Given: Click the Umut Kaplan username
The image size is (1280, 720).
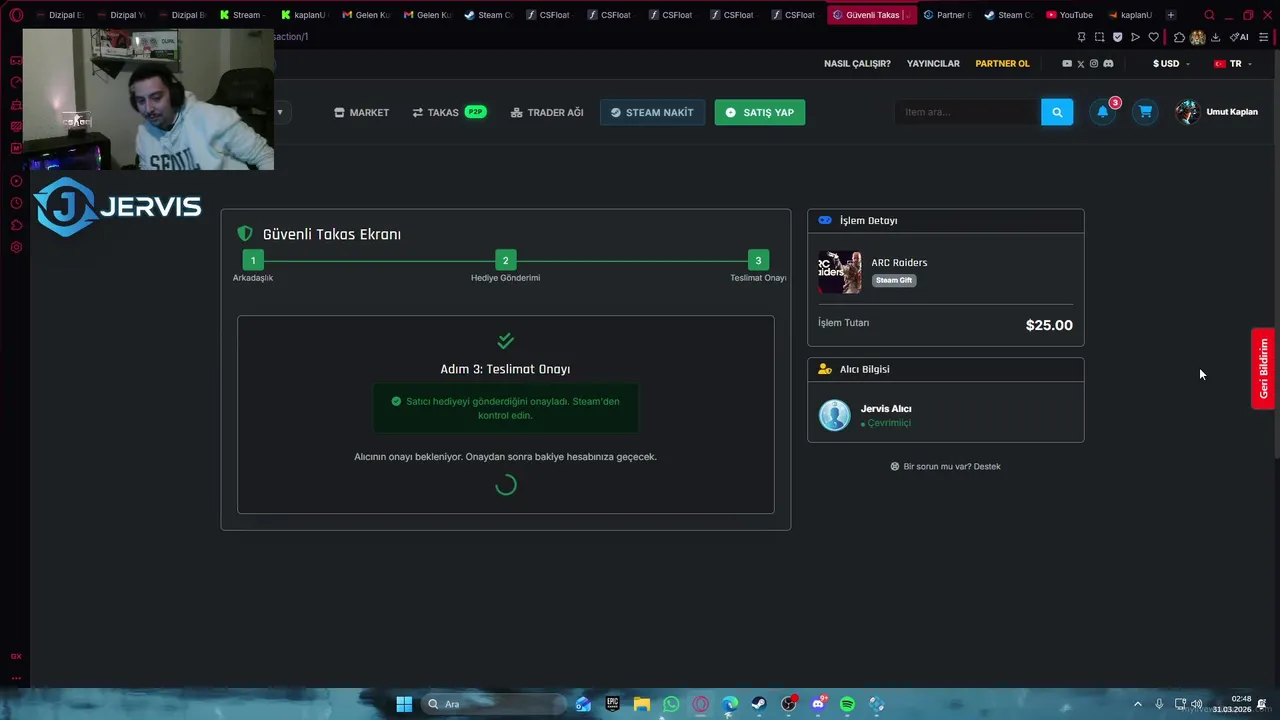Looking at the screenshot, I should pyautogui.click(x=1232, y=112).
